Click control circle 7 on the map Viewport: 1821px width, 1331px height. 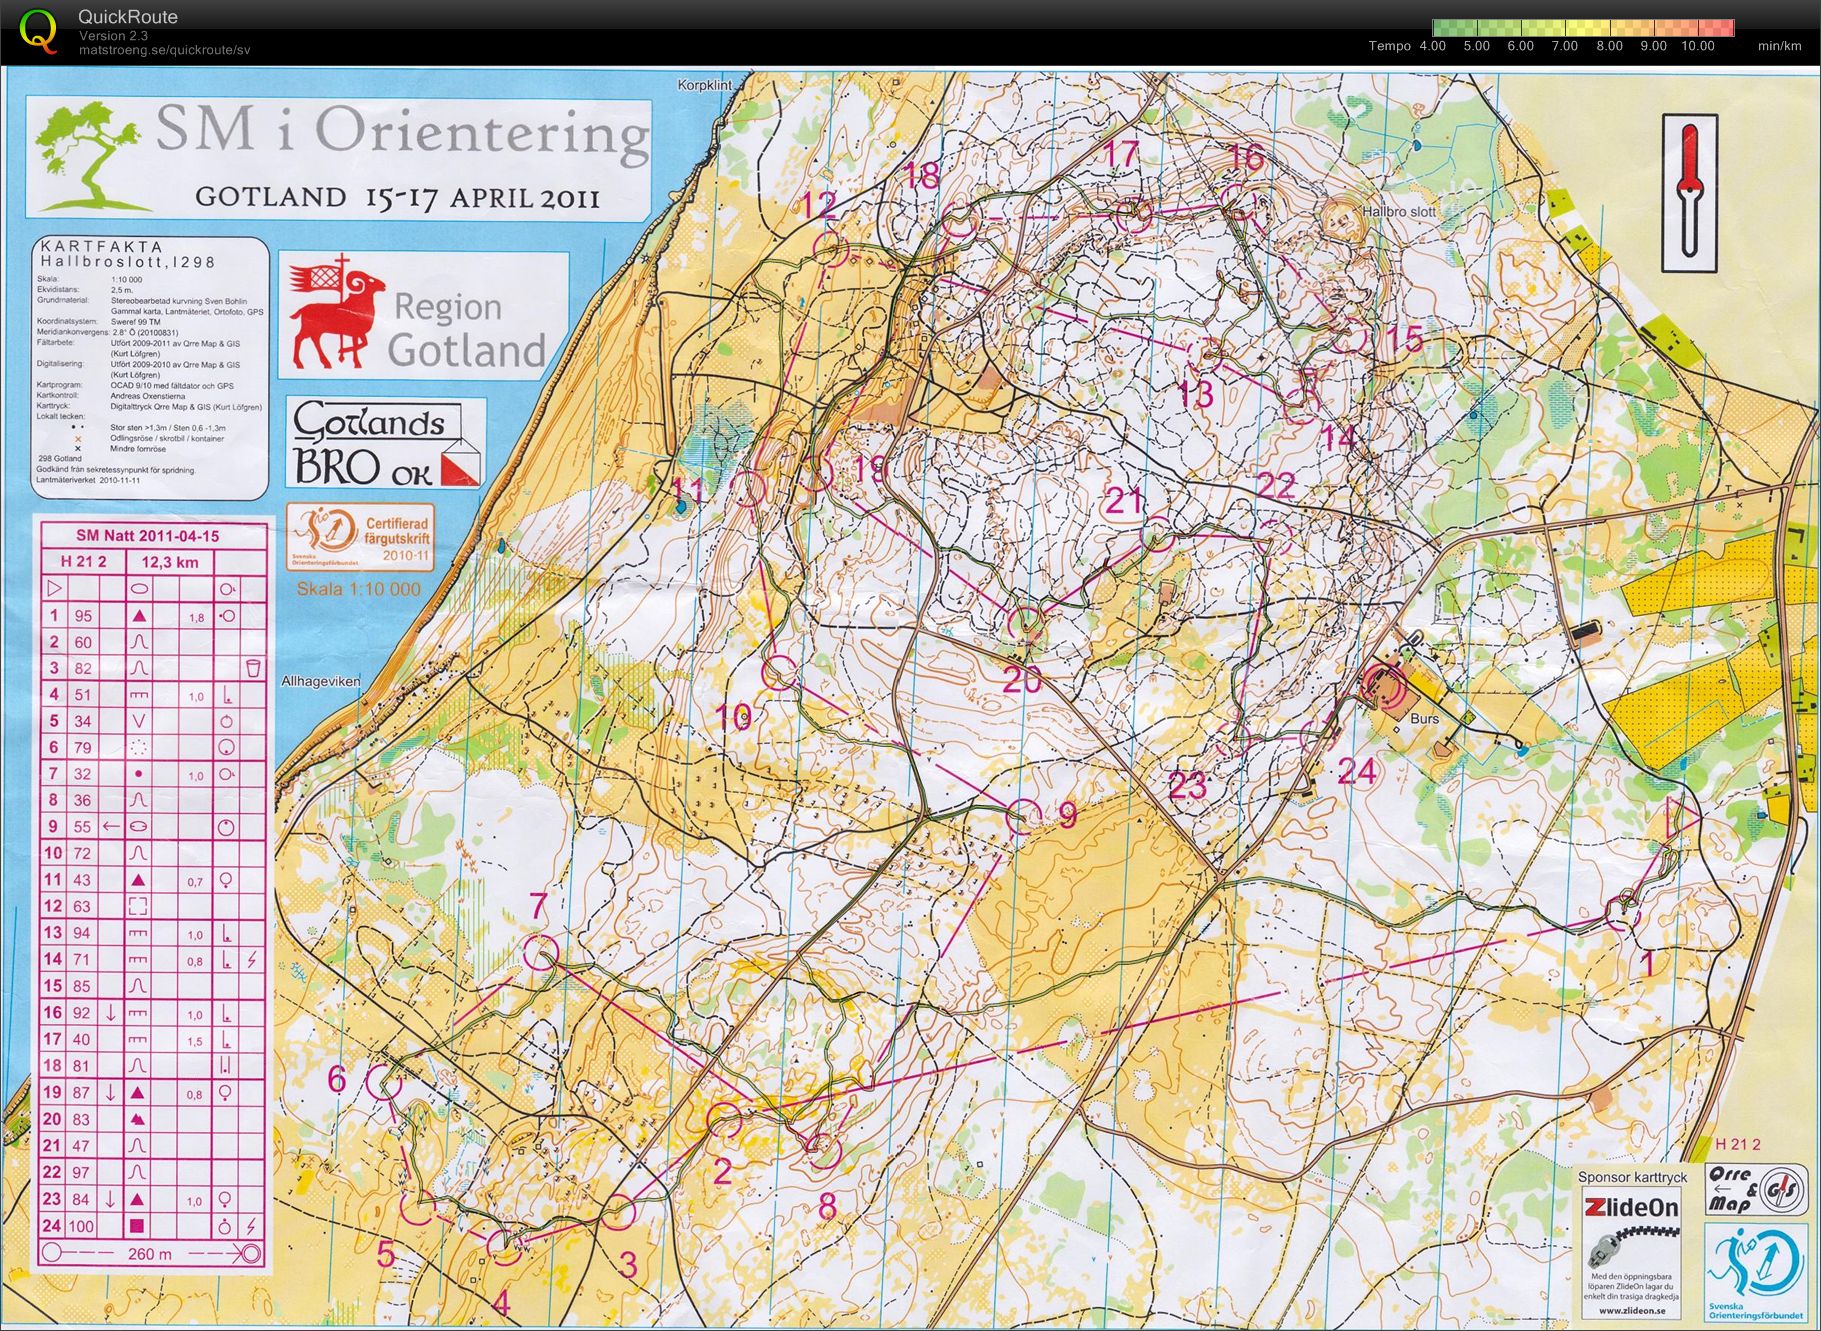pos(540,952)
